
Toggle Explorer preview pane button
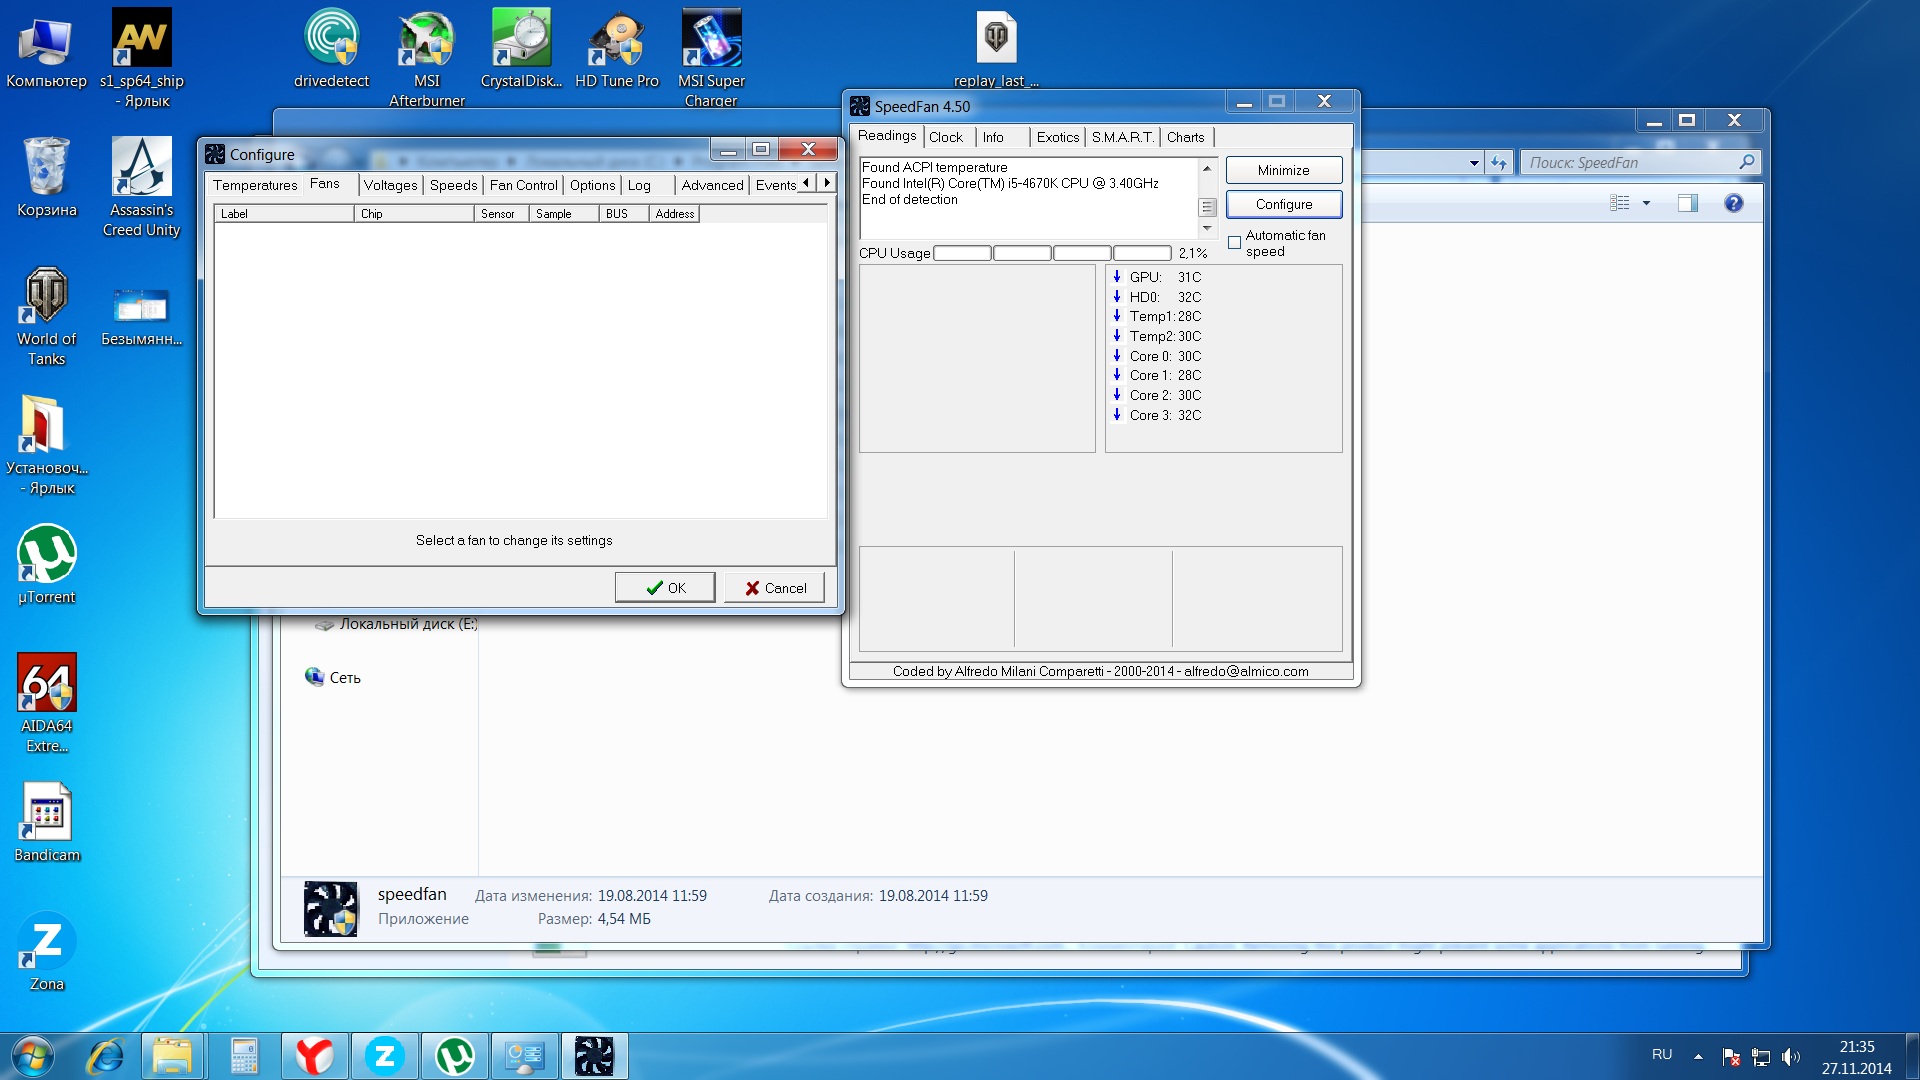coord(1687,203)
